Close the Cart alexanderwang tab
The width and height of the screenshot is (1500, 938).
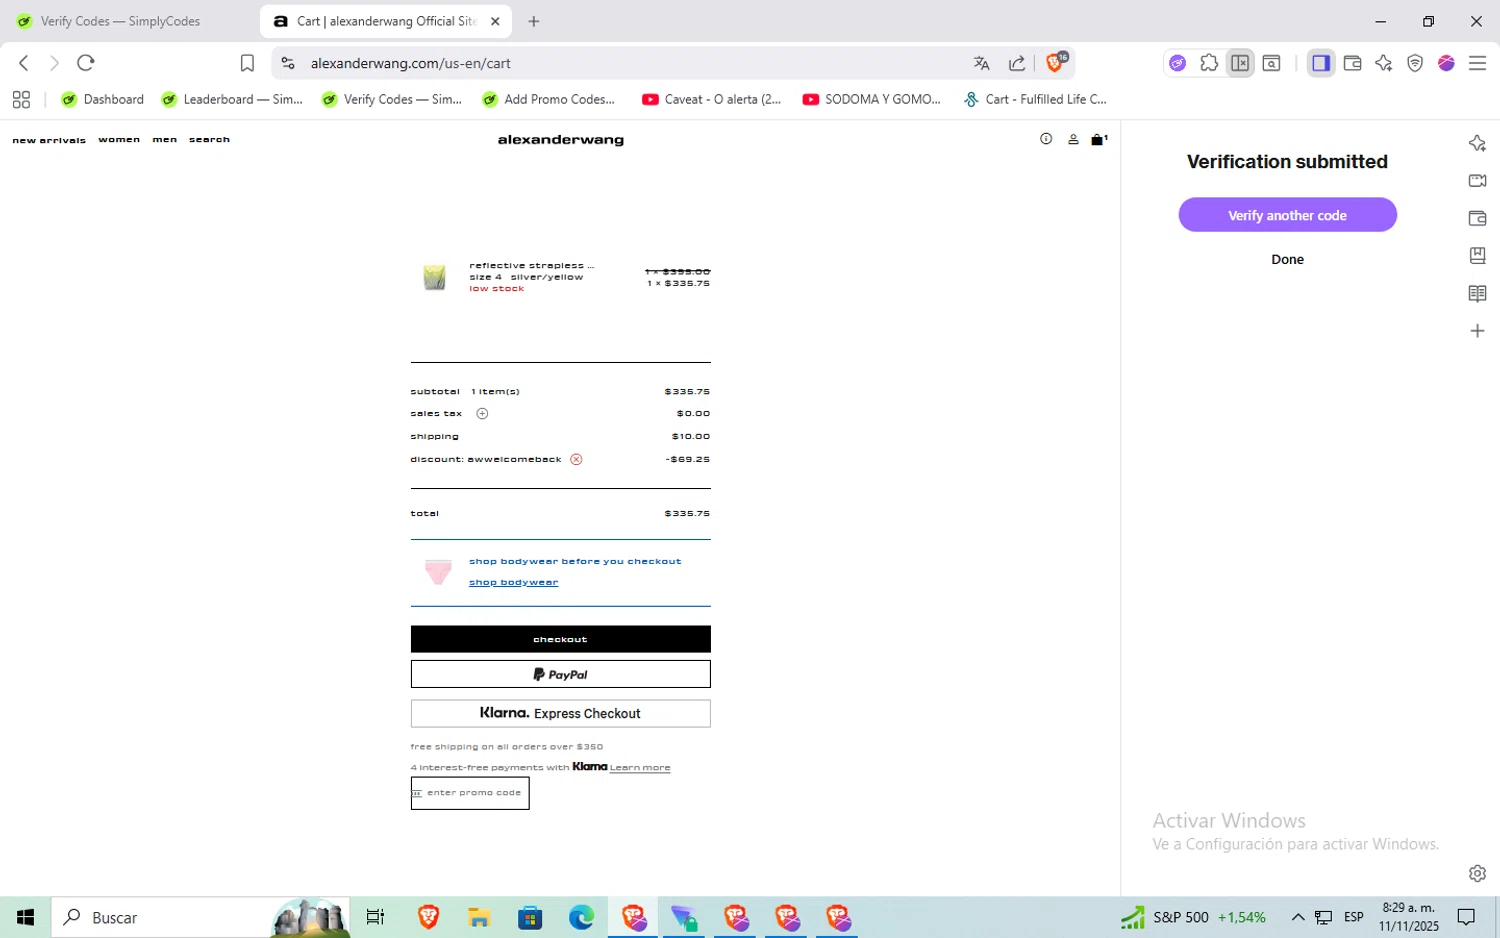[495, 21]
